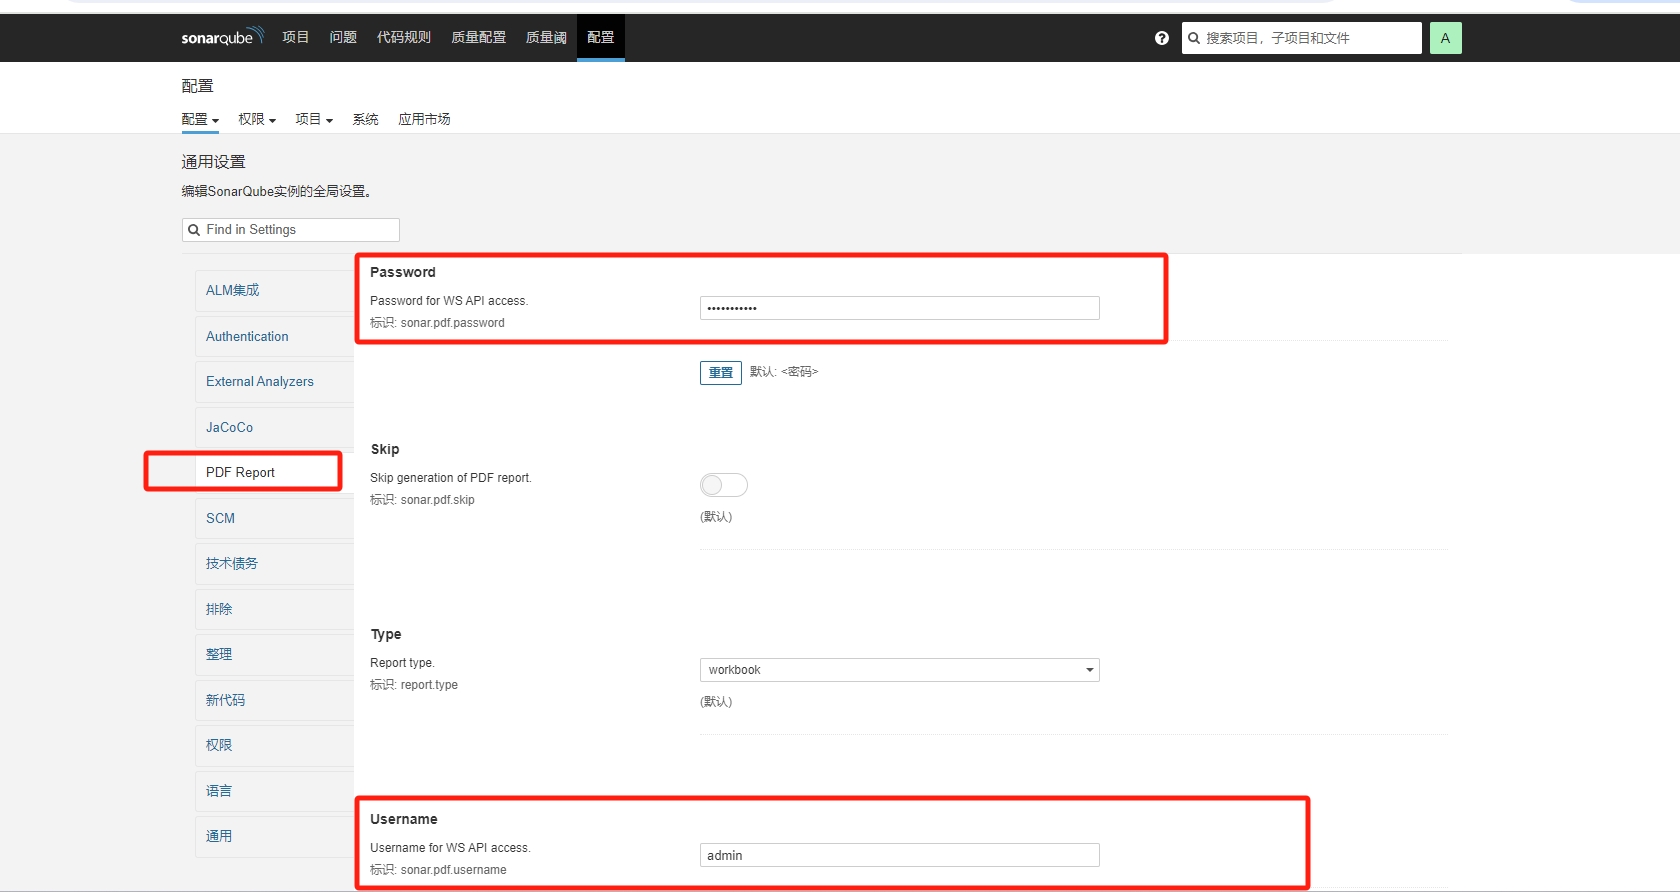
Task: Open the JaCoCo settings category
Action: (x=229, y=427)
